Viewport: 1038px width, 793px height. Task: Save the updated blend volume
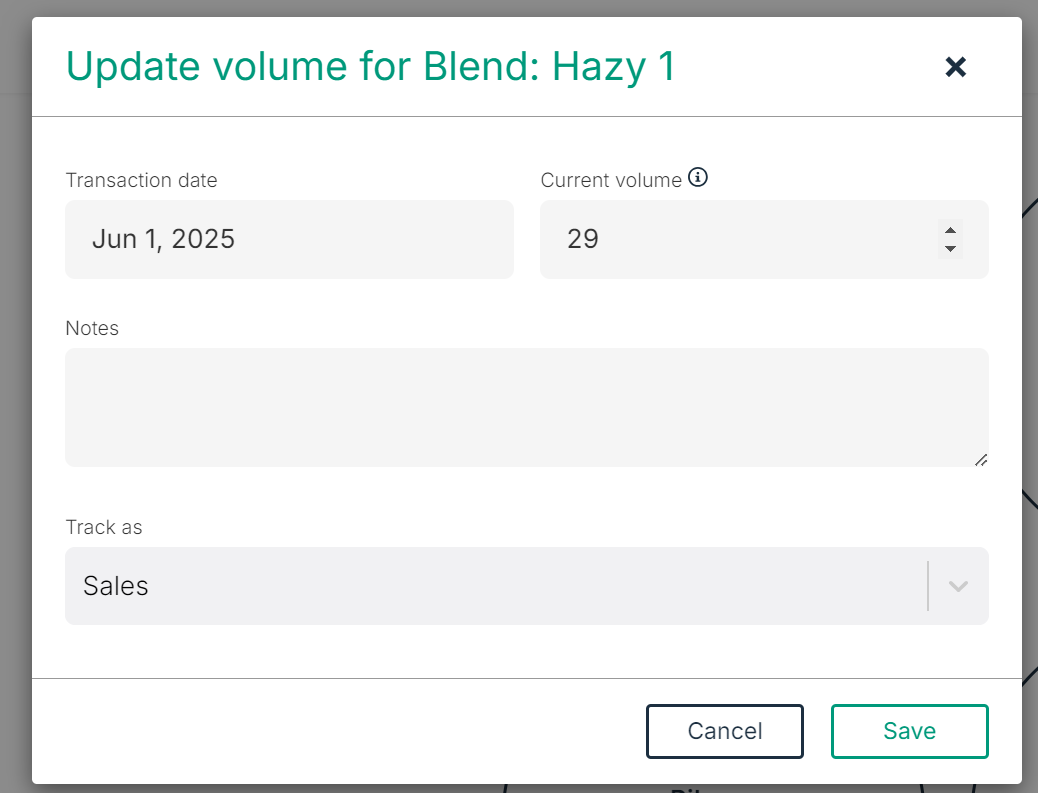pyautogui.click(x=910, y=731)
